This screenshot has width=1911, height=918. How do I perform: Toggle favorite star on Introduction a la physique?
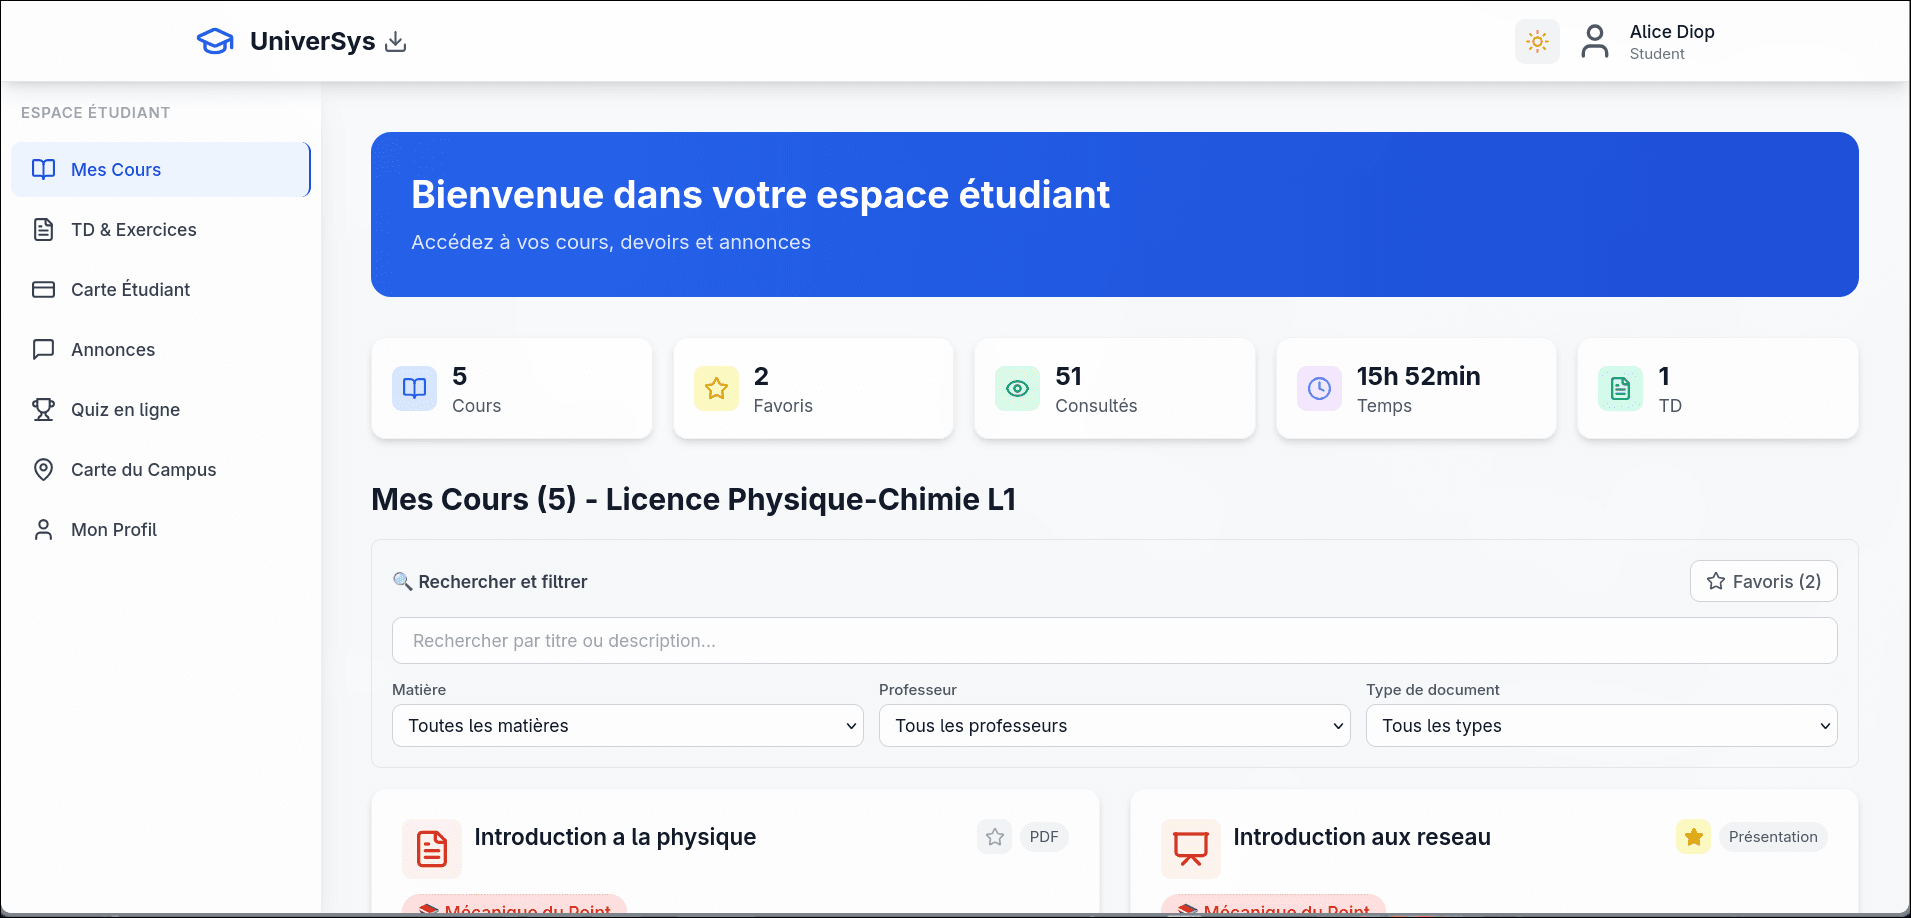pyautogui.click(x=994, y=837)
